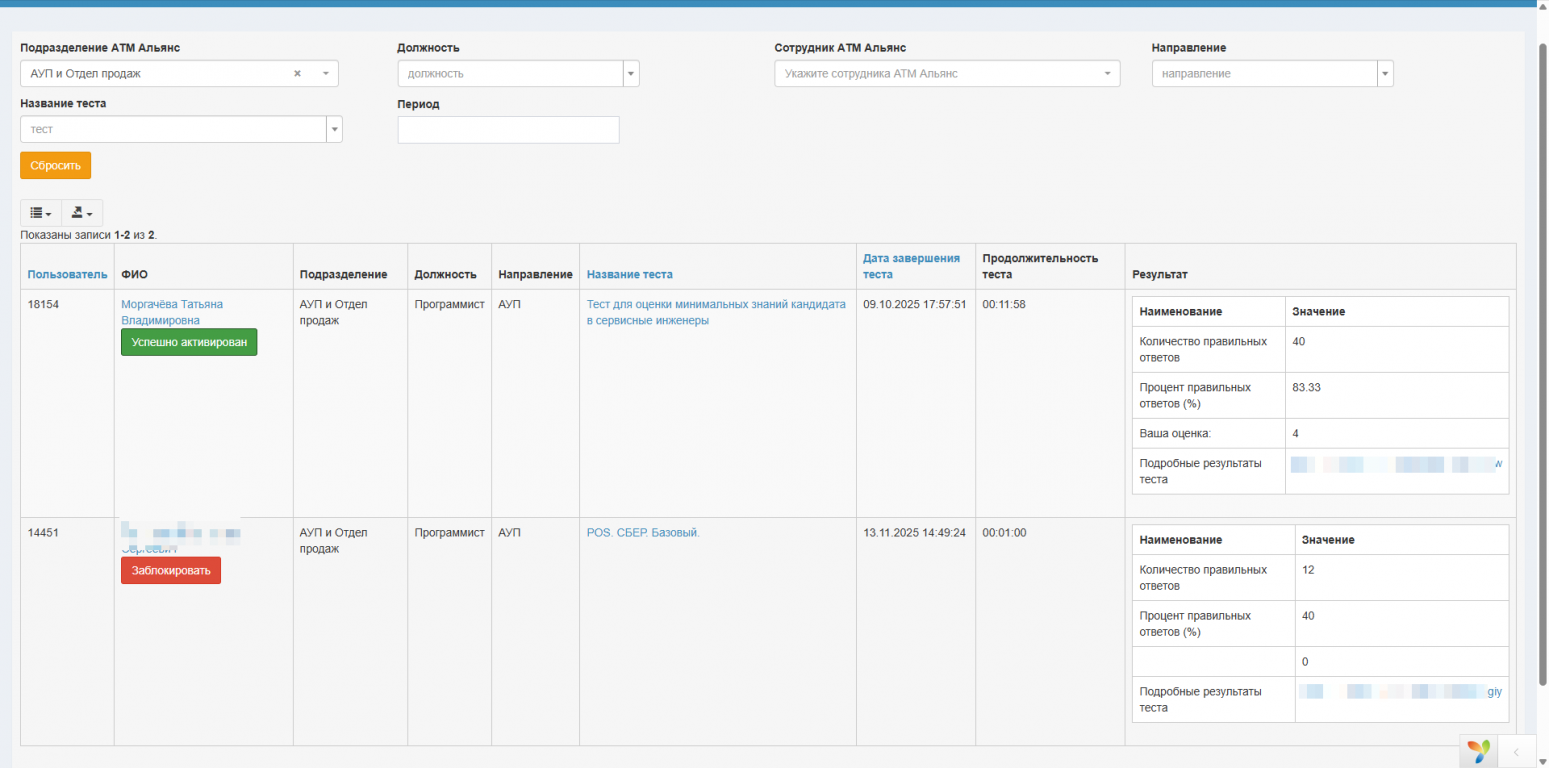Expand the debug toolbar arrow
Image resolution: width=1549 pixels, height=768 pixels.
1516,751
